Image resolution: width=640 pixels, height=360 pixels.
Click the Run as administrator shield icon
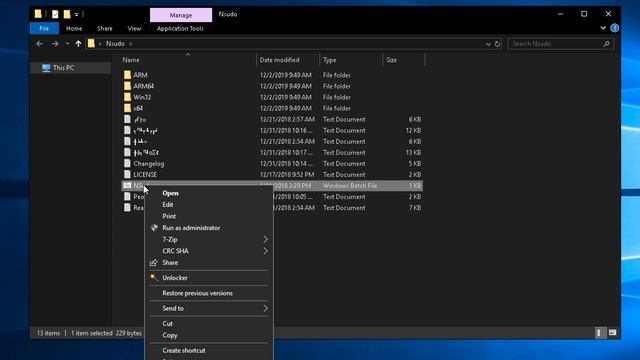(154, 228)
